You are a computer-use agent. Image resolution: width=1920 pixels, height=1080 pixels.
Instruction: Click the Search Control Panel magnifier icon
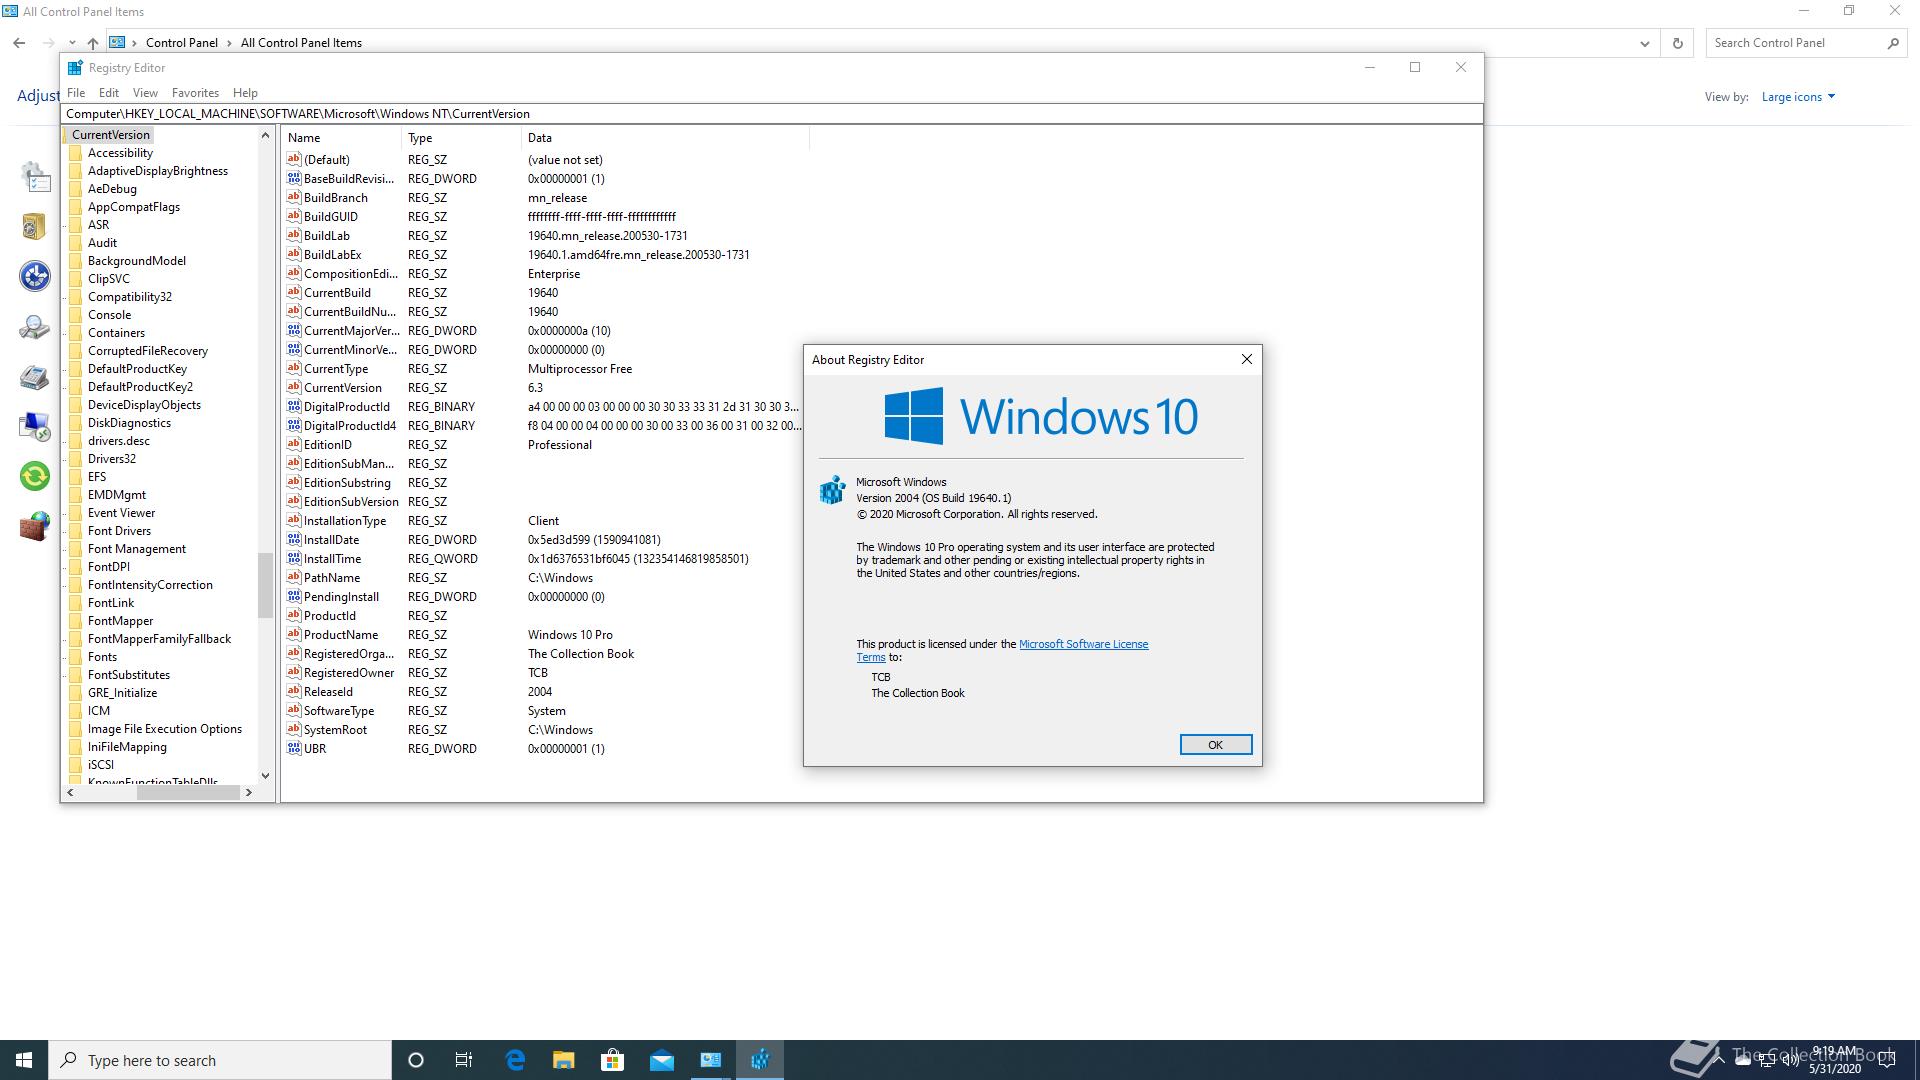pos(1892,43)
